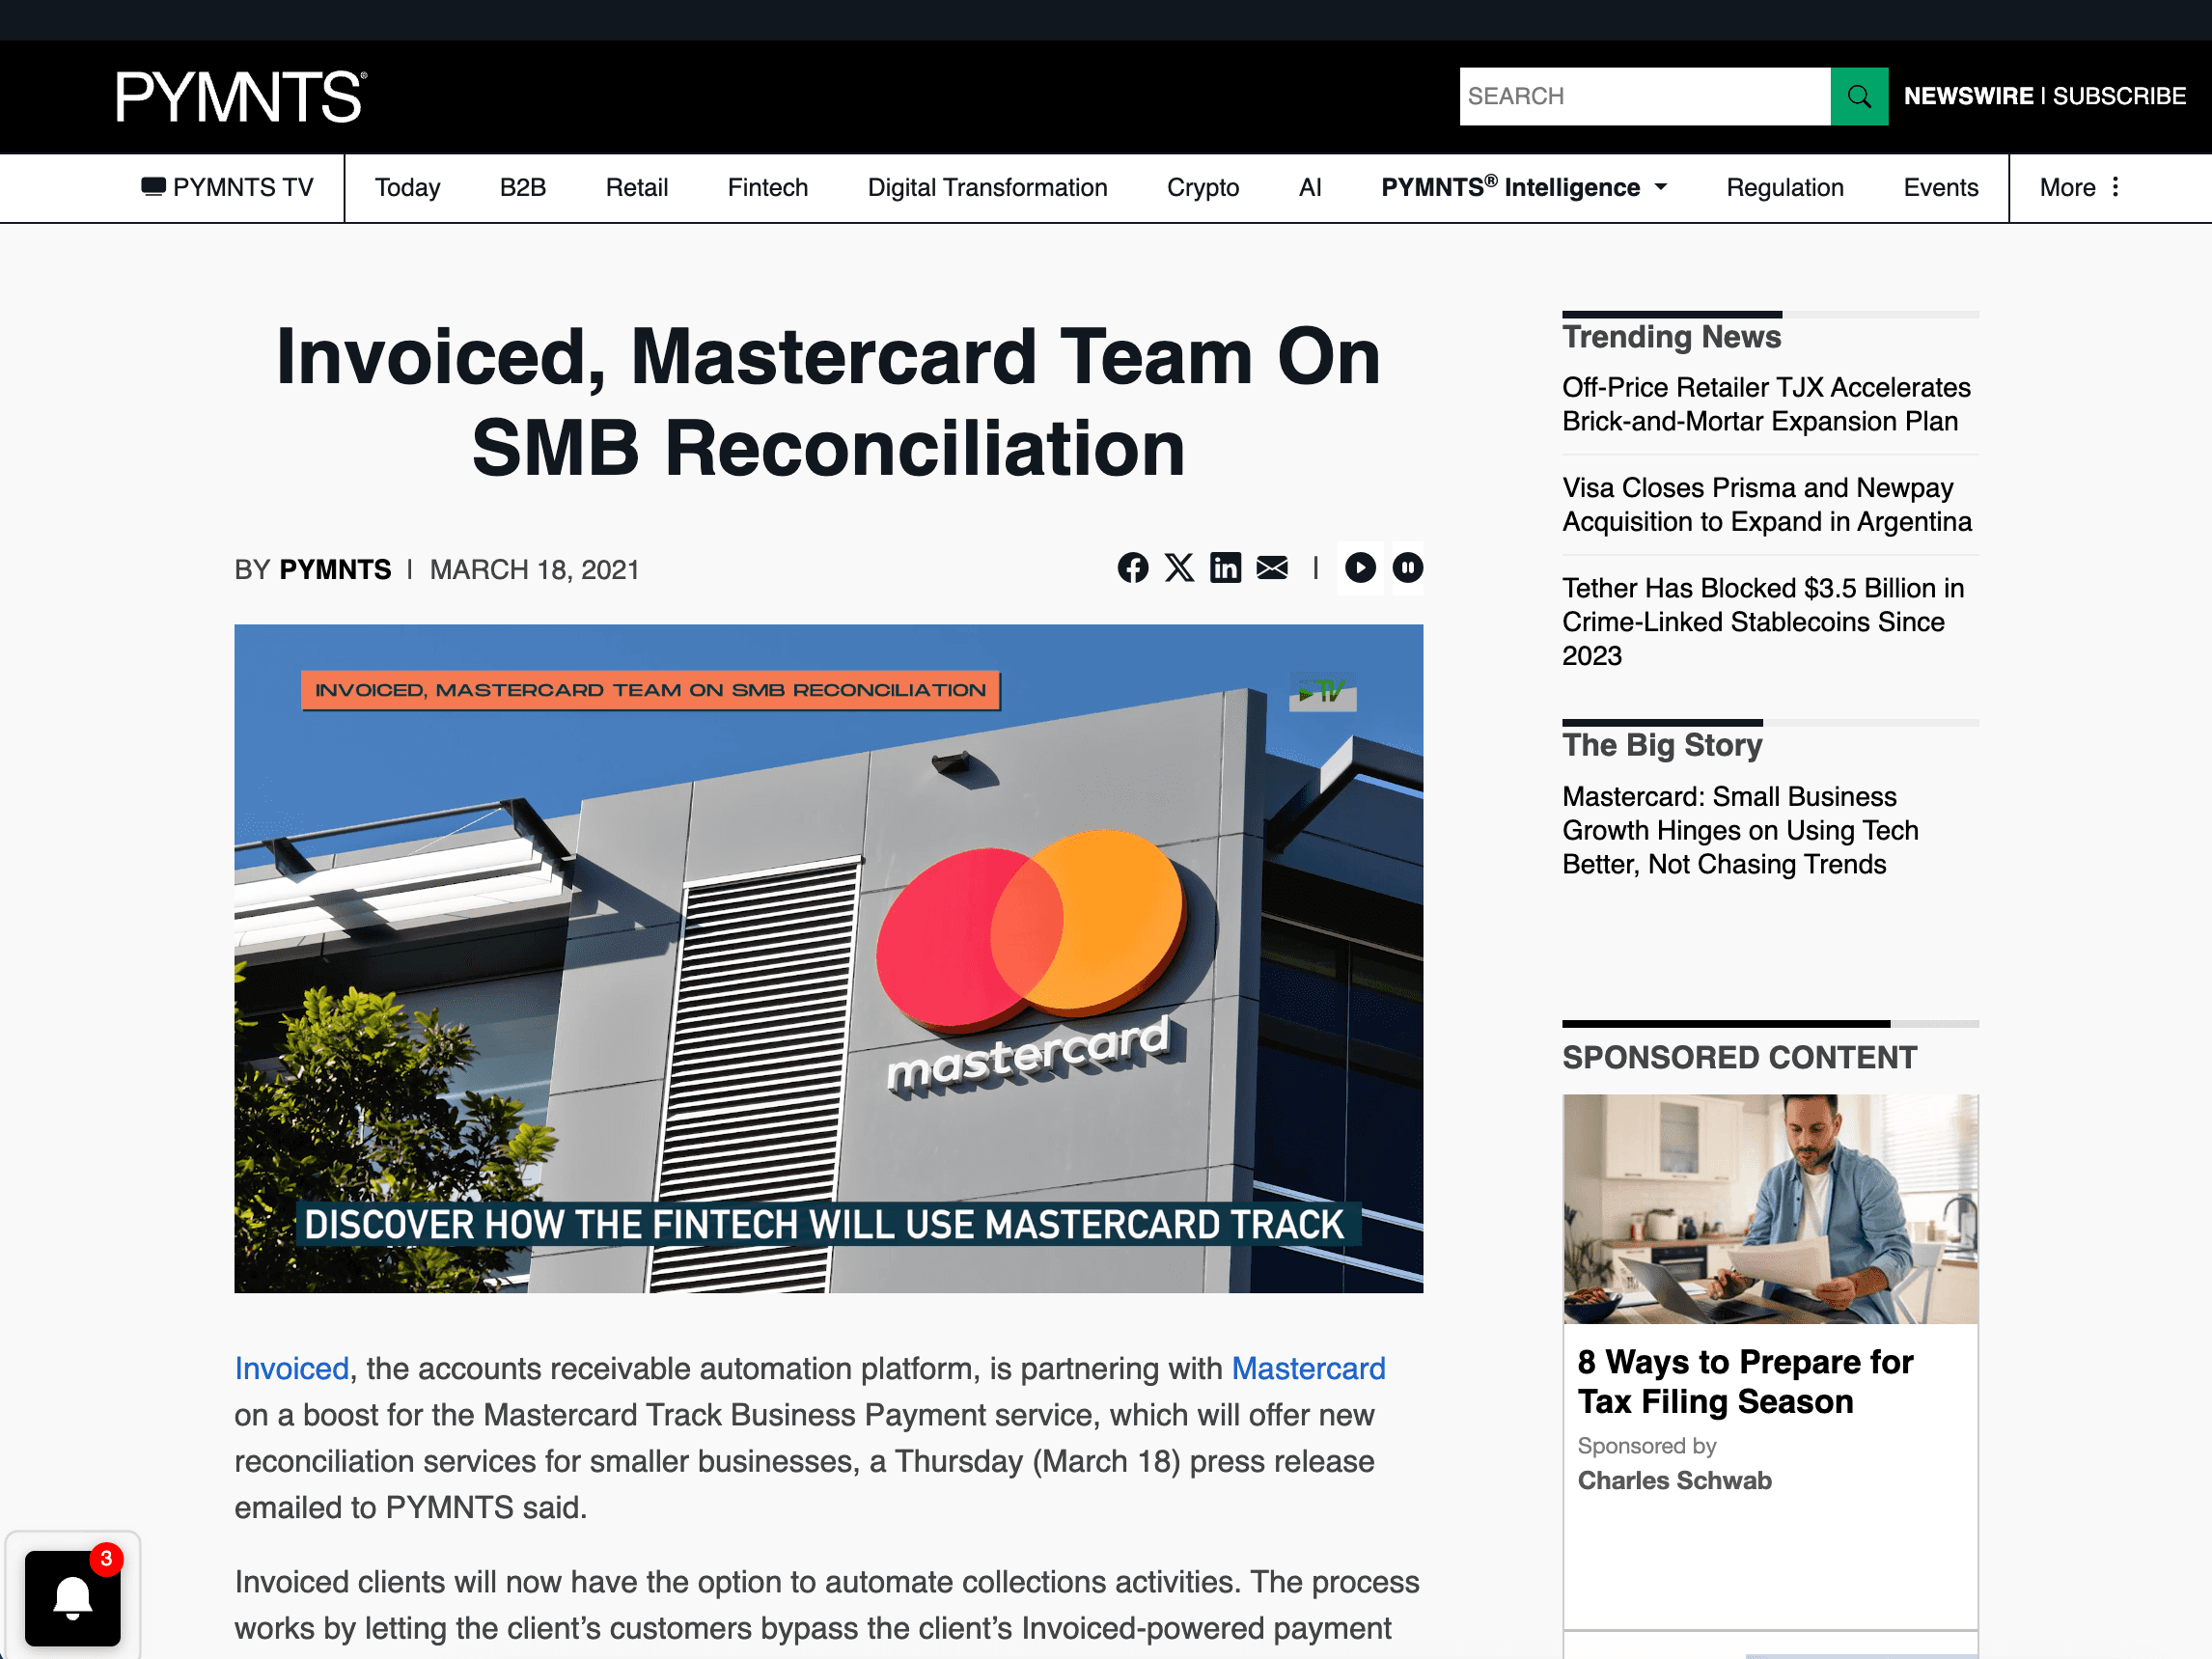This screenshot has height=1659, width=2212.
Task: Open Charles Schwab sponsored thumbnail image
Action: pyautogui.click(x=1769, y=1208)
